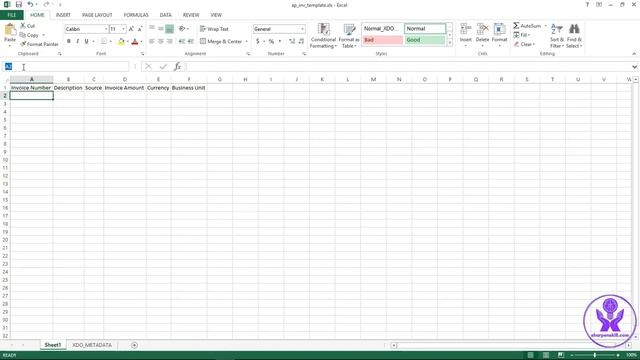Toggle Wrap Text
Screen dimensions: 640x360
214,29
